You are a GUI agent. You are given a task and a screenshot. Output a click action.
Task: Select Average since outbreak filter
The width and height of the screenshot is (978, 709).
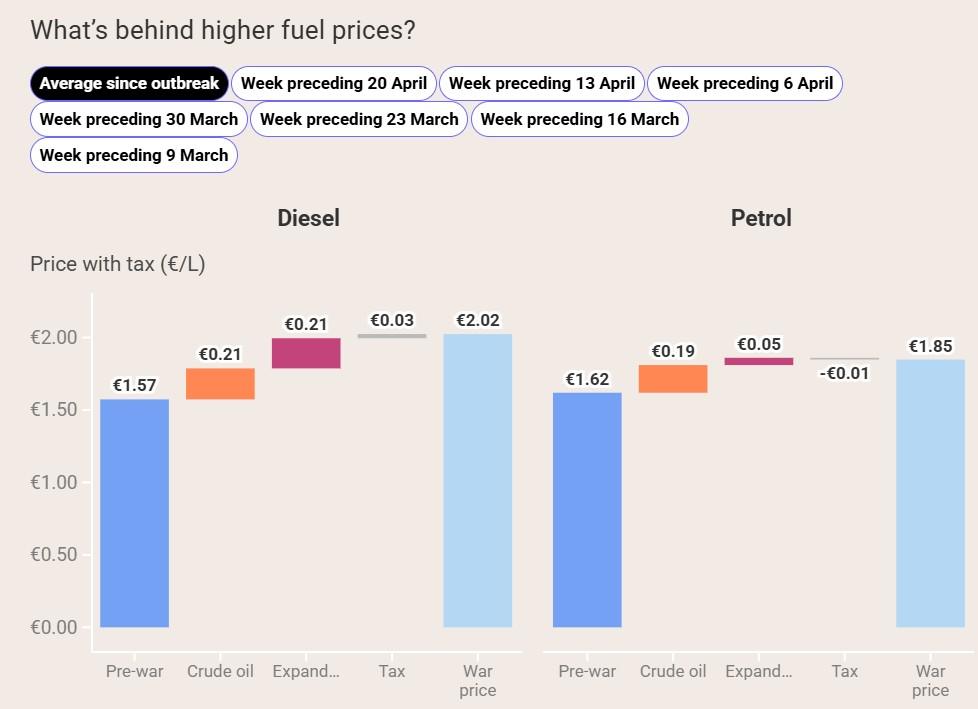click(130, 83)
